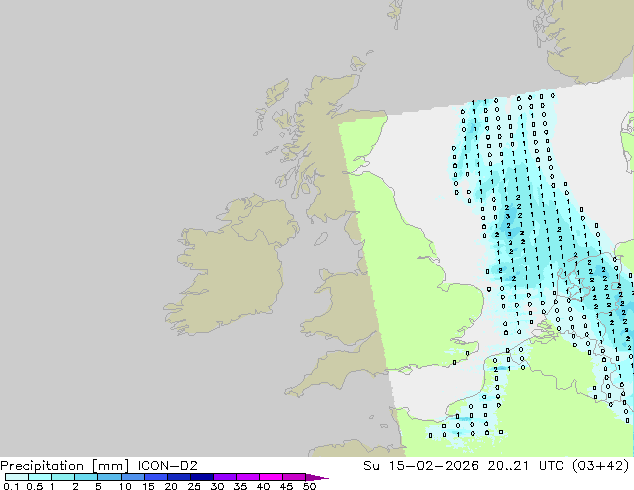Click the 2–5 mm legend swatch

(86, 477)
